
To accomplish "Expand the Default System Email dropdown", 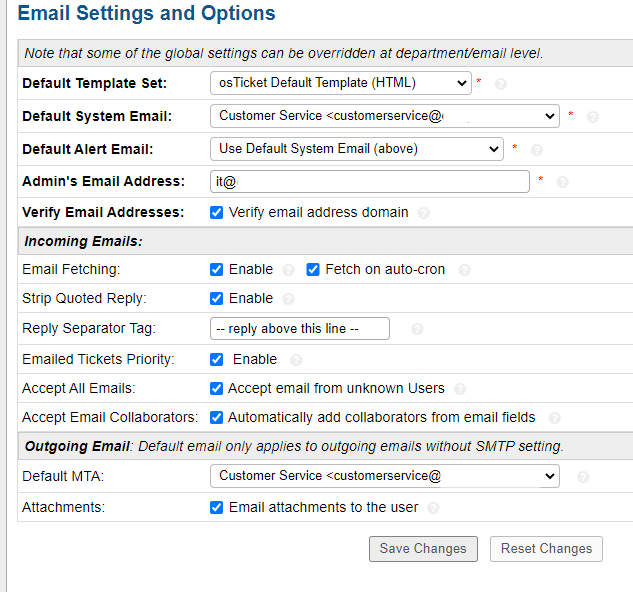I will point(384,116).
